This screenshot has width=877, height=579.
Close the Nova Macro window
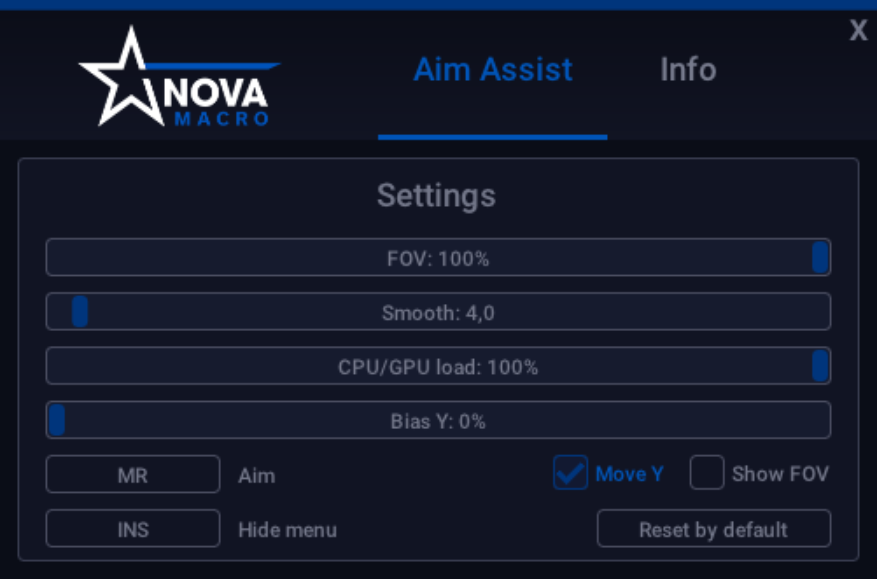pyautogui.click(x=857, y=30)
